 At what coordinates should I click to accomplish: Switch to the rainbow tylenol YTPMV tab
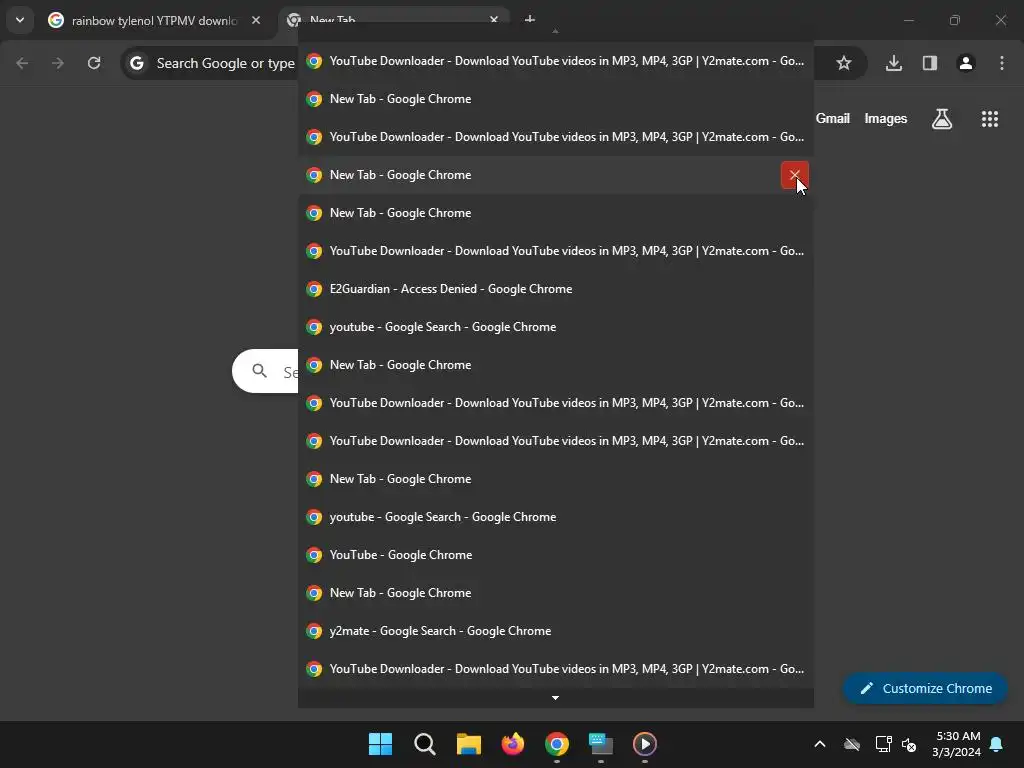tap(154, 21)
